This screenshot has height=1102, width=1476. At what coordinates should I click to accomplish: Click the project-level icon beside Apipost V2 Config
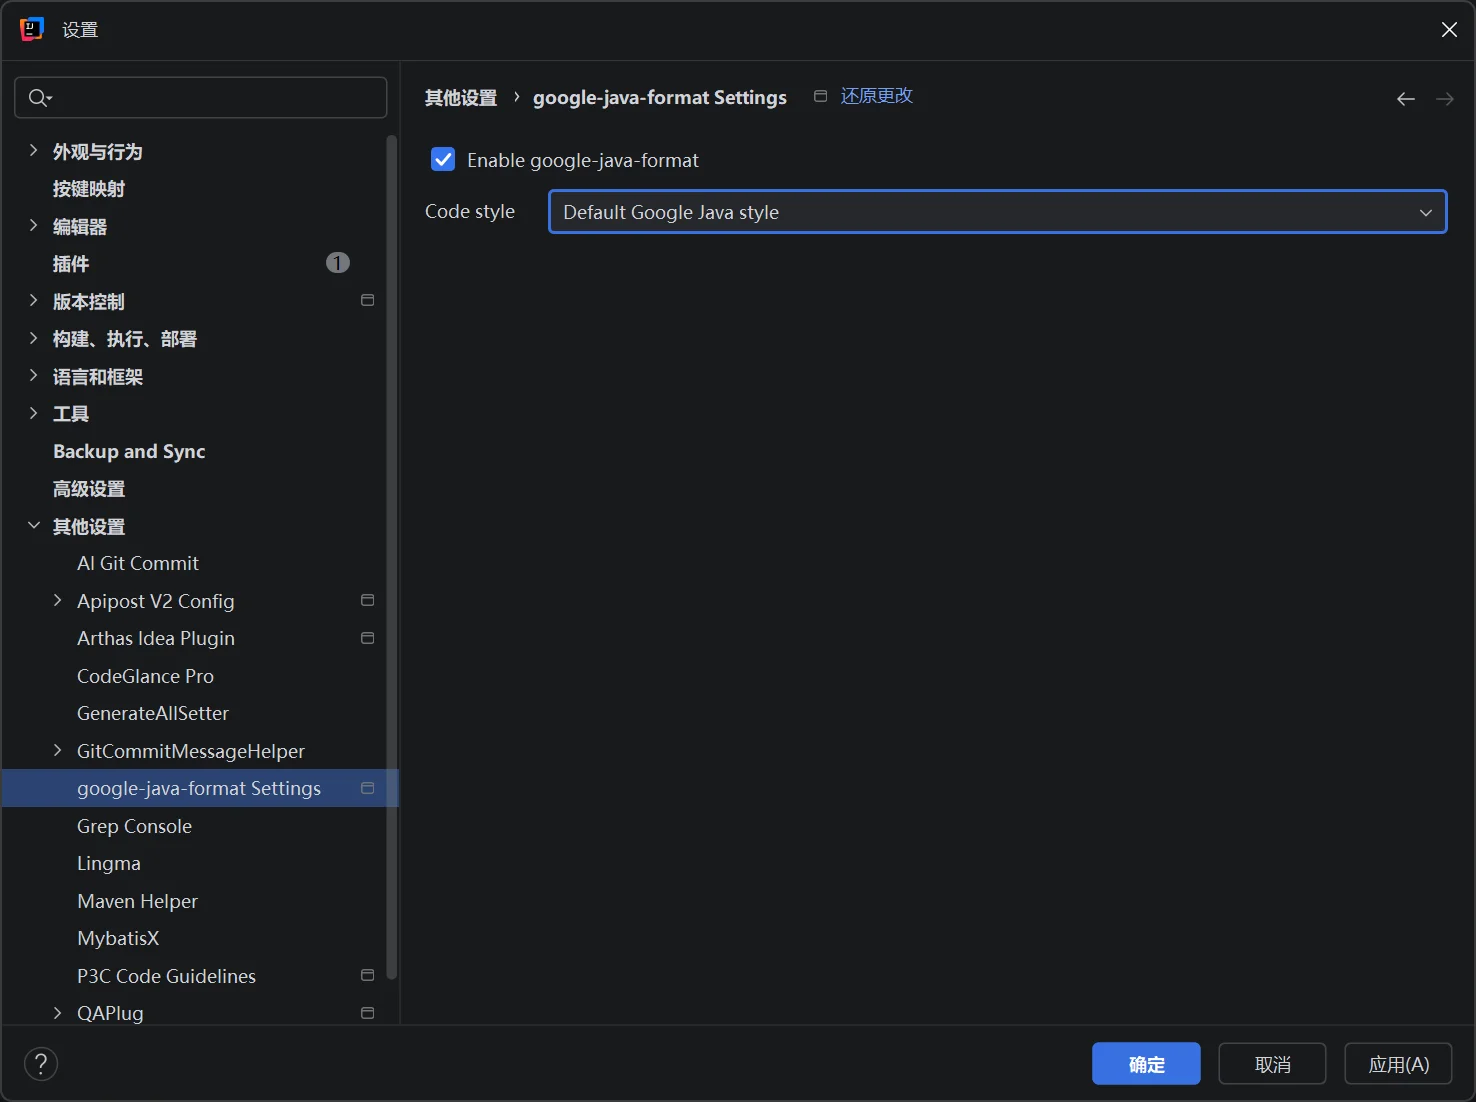coord(367,601)
